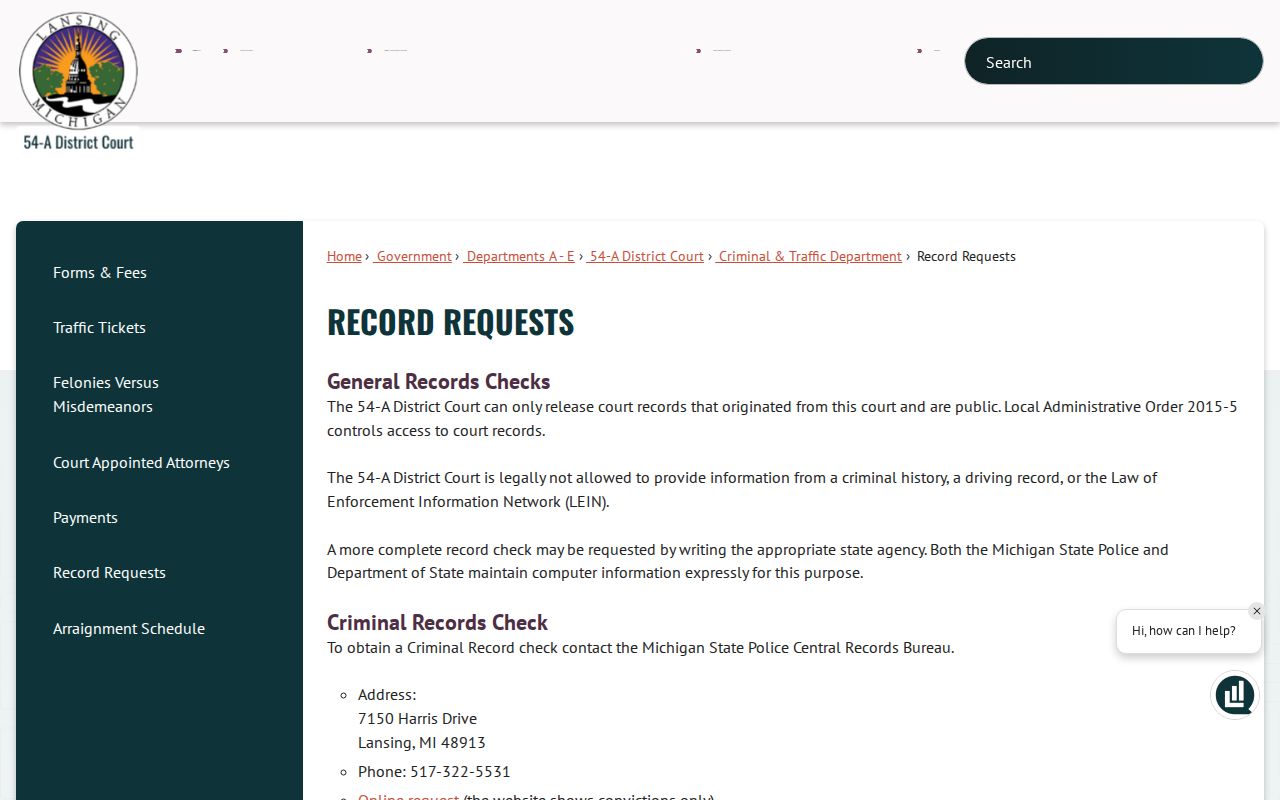Click the 'Record Requests' breadcrumb text
Image resolution: width=1280 pixels, height=800 pixels.
(x=966, y=256)
